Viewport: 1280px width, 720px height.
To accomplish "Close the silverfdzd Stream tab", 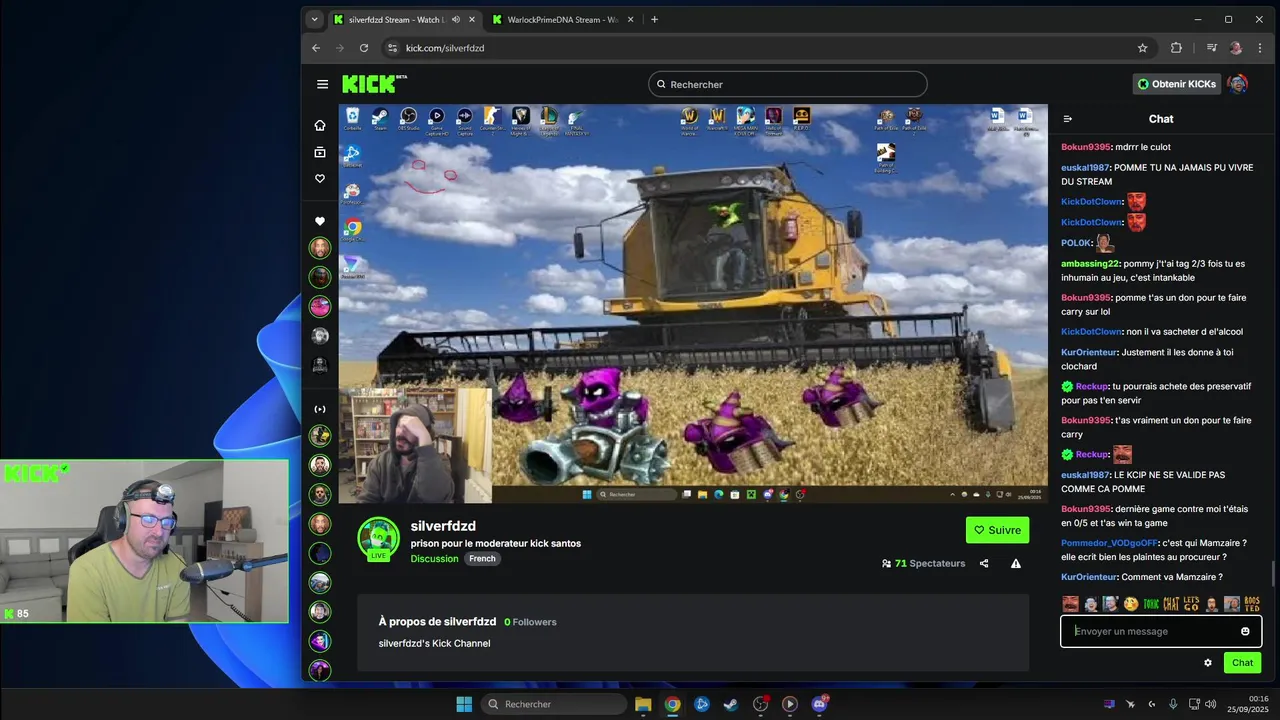I will pyautogui.click(x=472, y=19).
